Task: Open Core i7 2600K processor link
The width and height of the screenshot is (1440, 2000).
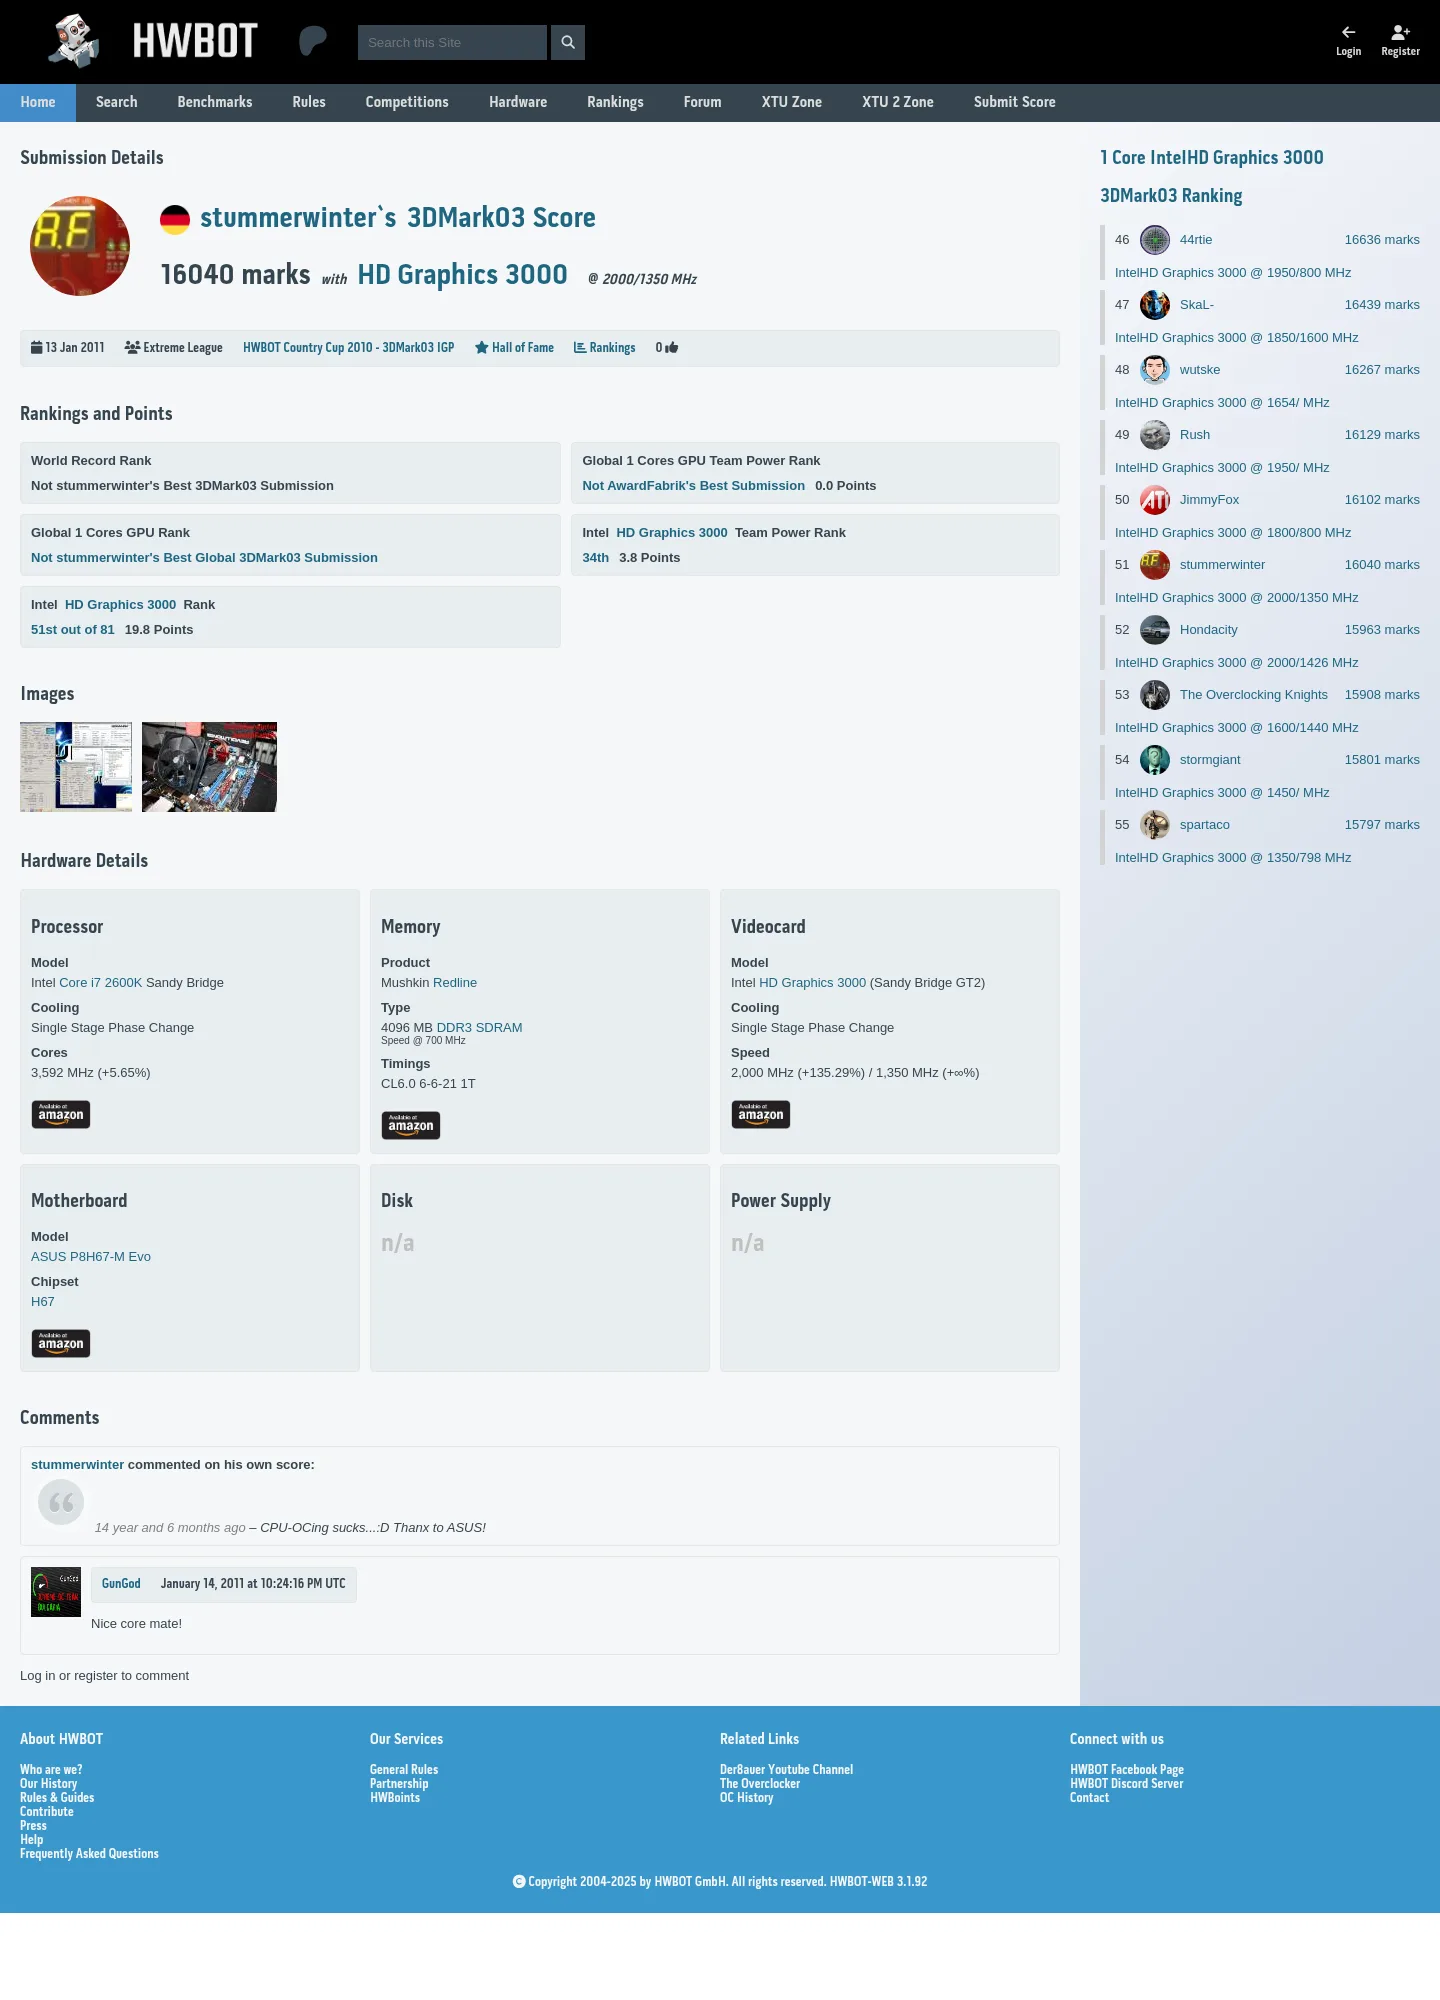Action: click(101, 983)
